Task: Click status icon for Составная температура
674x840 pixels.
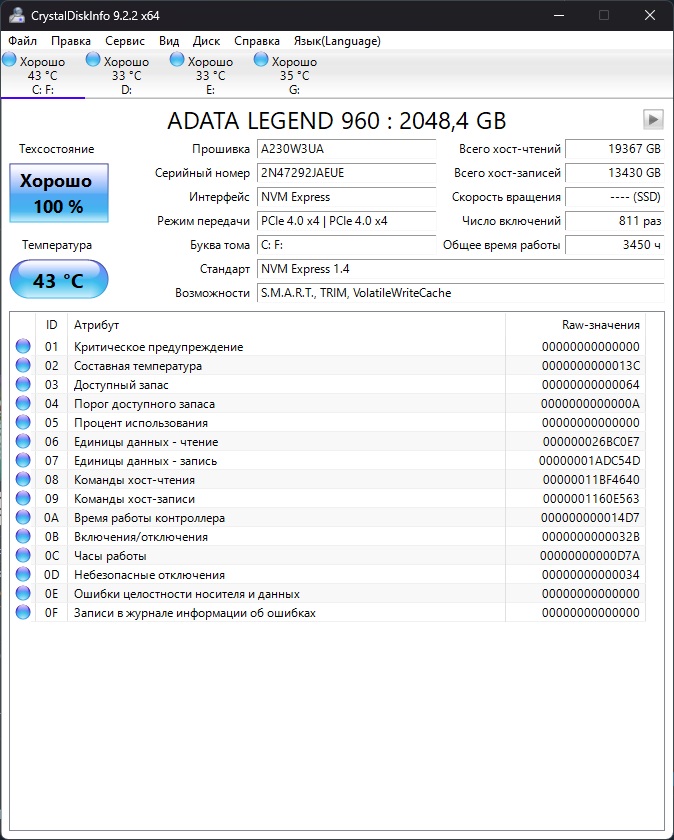Action: pos(23,365)
